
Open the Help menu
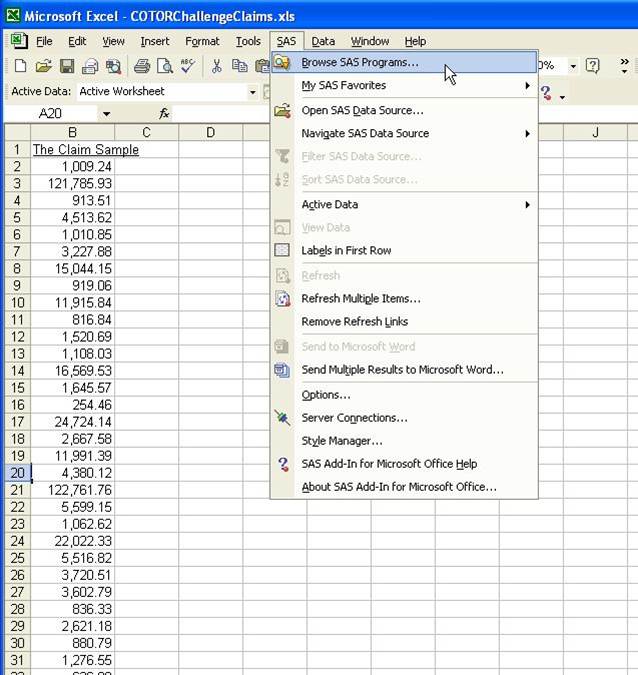point(415,41)
